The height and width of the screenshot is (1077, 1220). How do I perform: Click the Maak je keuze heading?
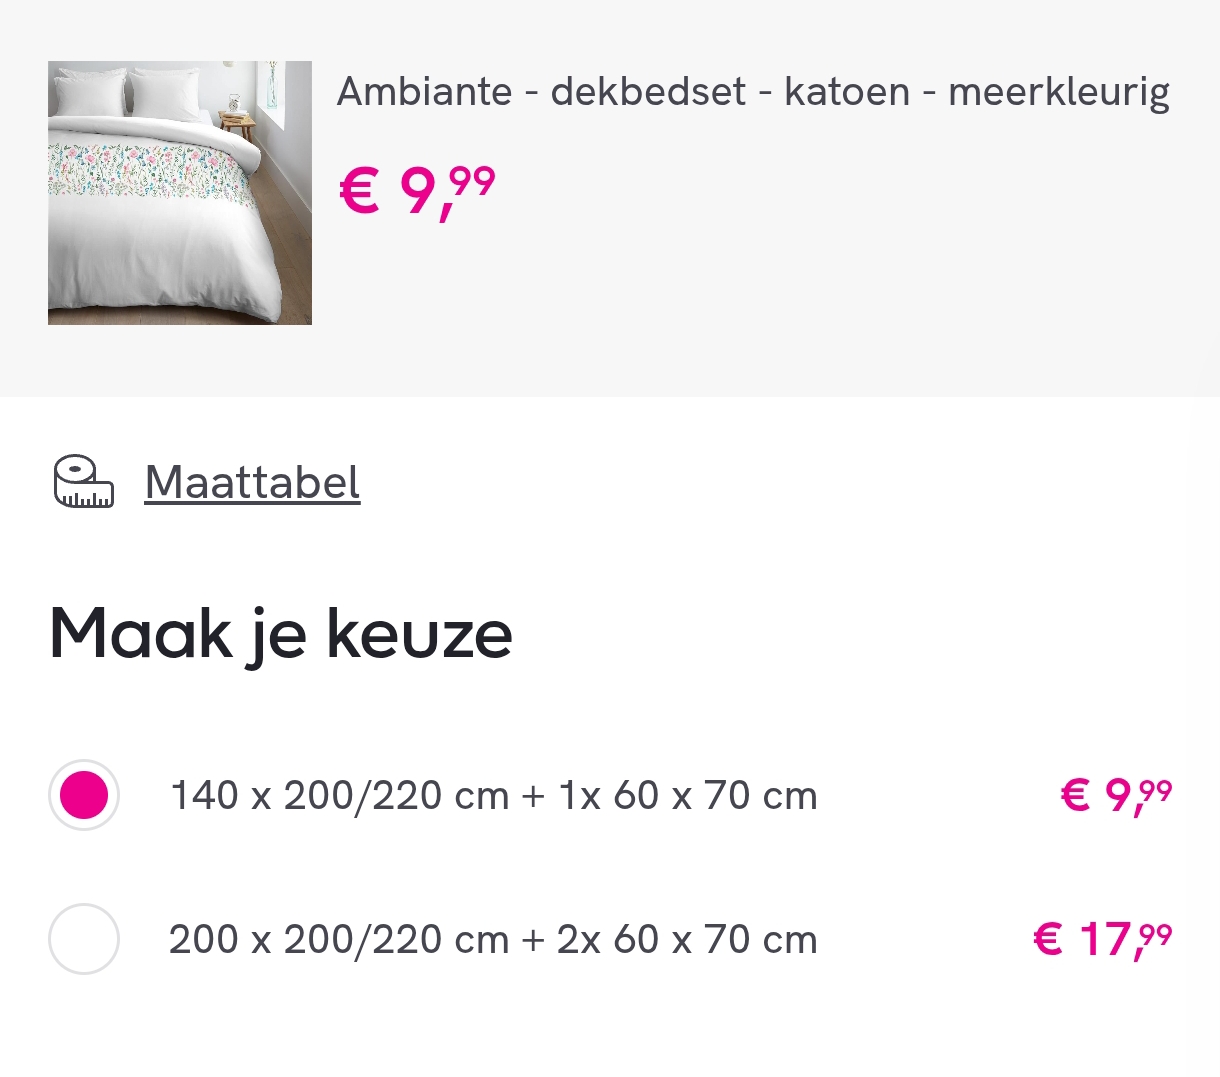point(281,632)
